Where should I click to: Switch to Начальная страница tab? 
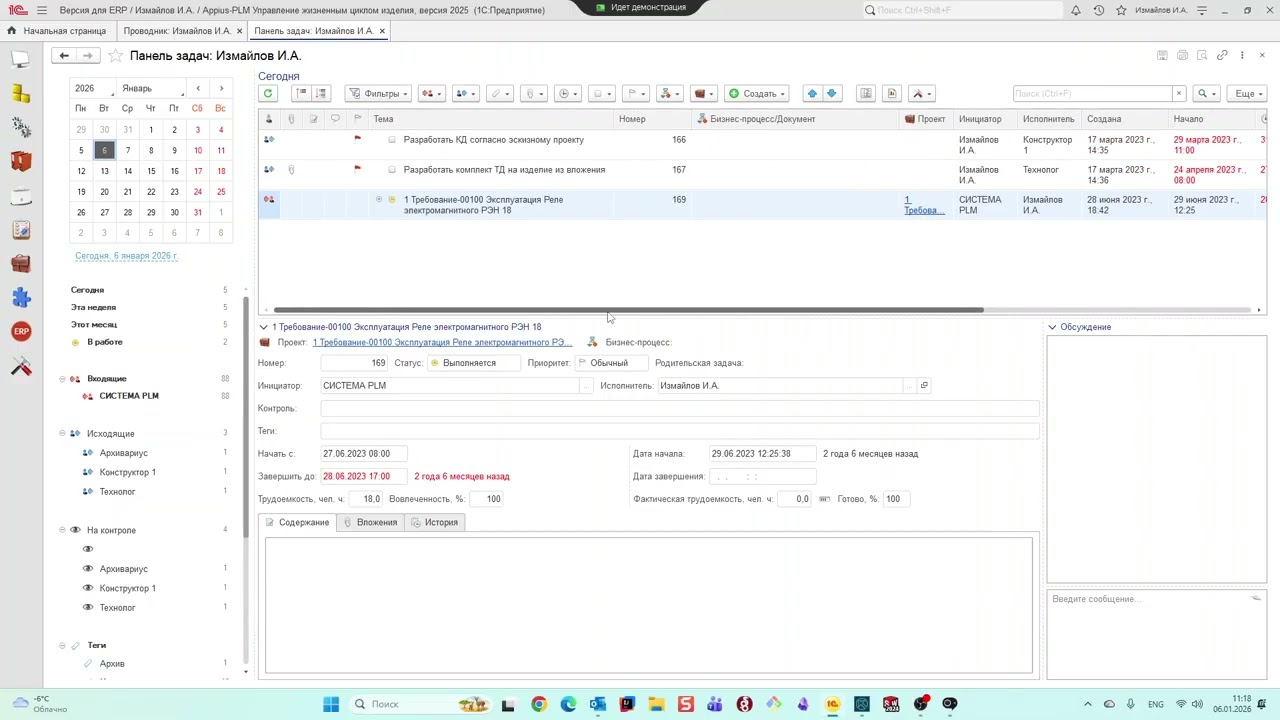coord(56,31)
